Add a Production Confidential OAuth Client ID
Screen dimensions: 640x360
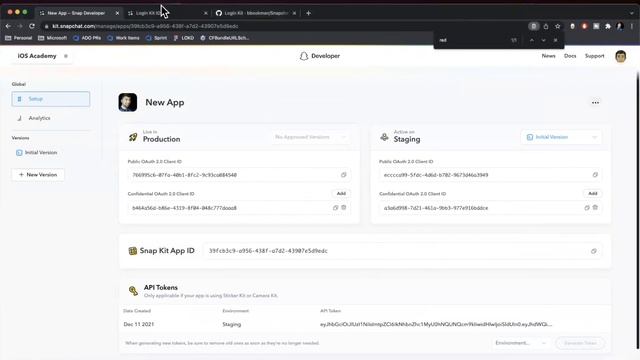[x=341, y=193]
